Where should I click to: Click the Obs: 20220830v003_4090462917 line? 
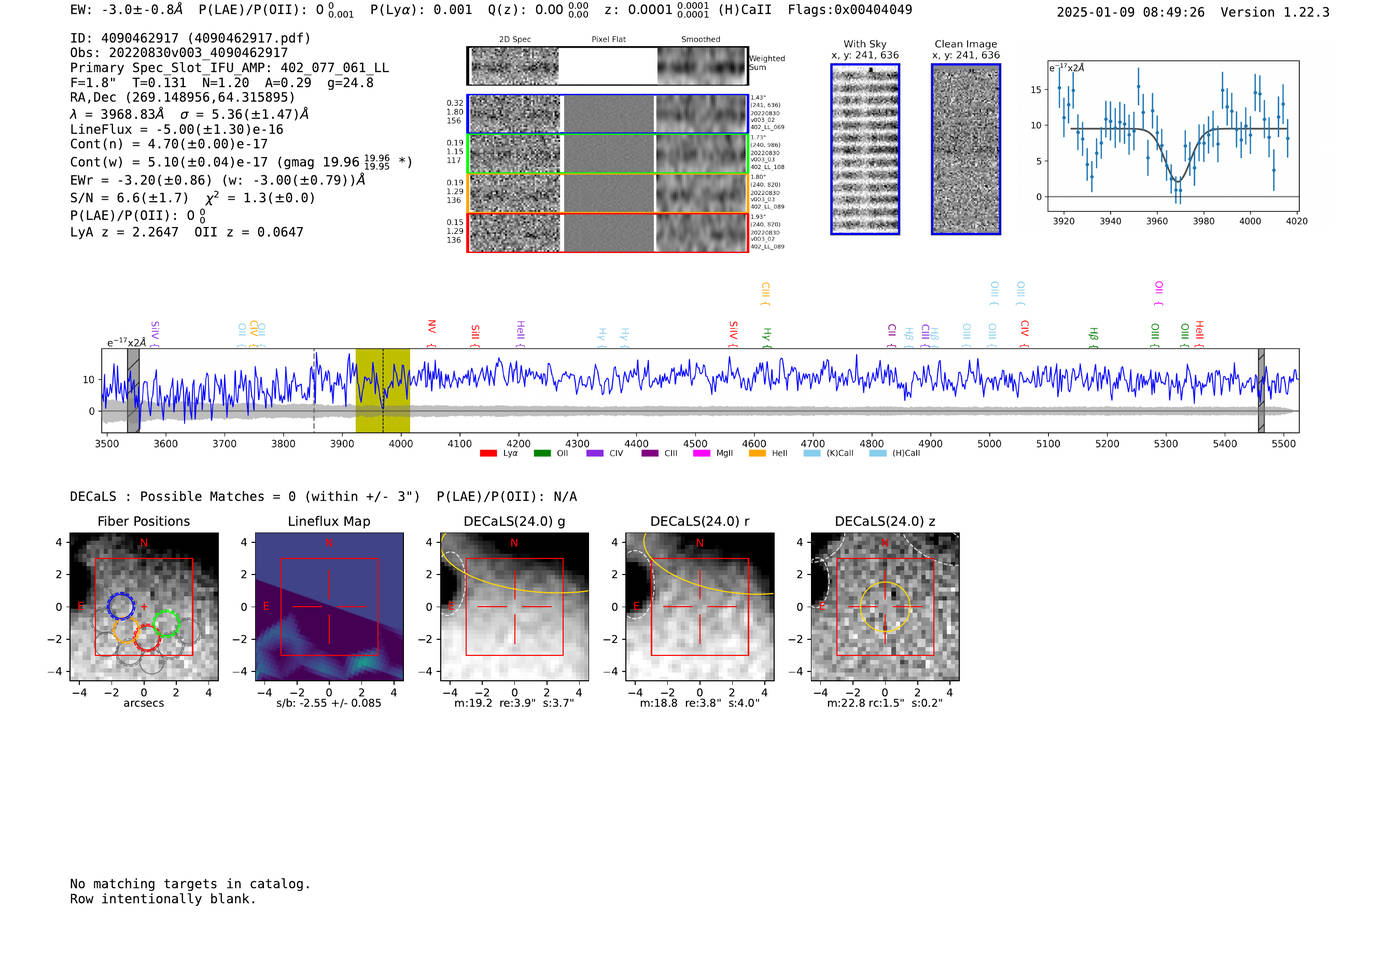tap(179, 53)
